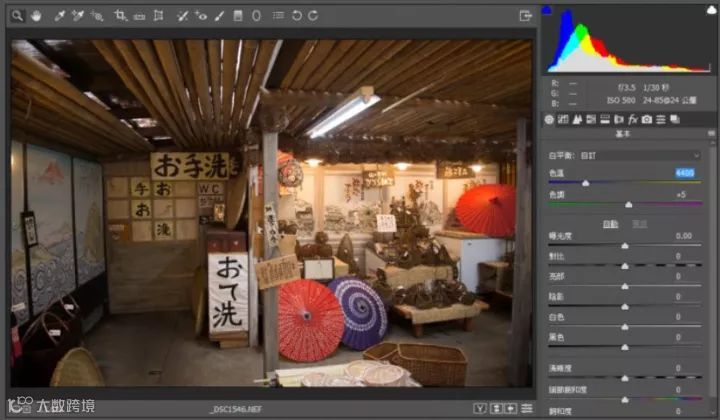The width and height of the screenshot is (720, 420).
Task: Select the Transform tool
Action: (x=158, y=16)
